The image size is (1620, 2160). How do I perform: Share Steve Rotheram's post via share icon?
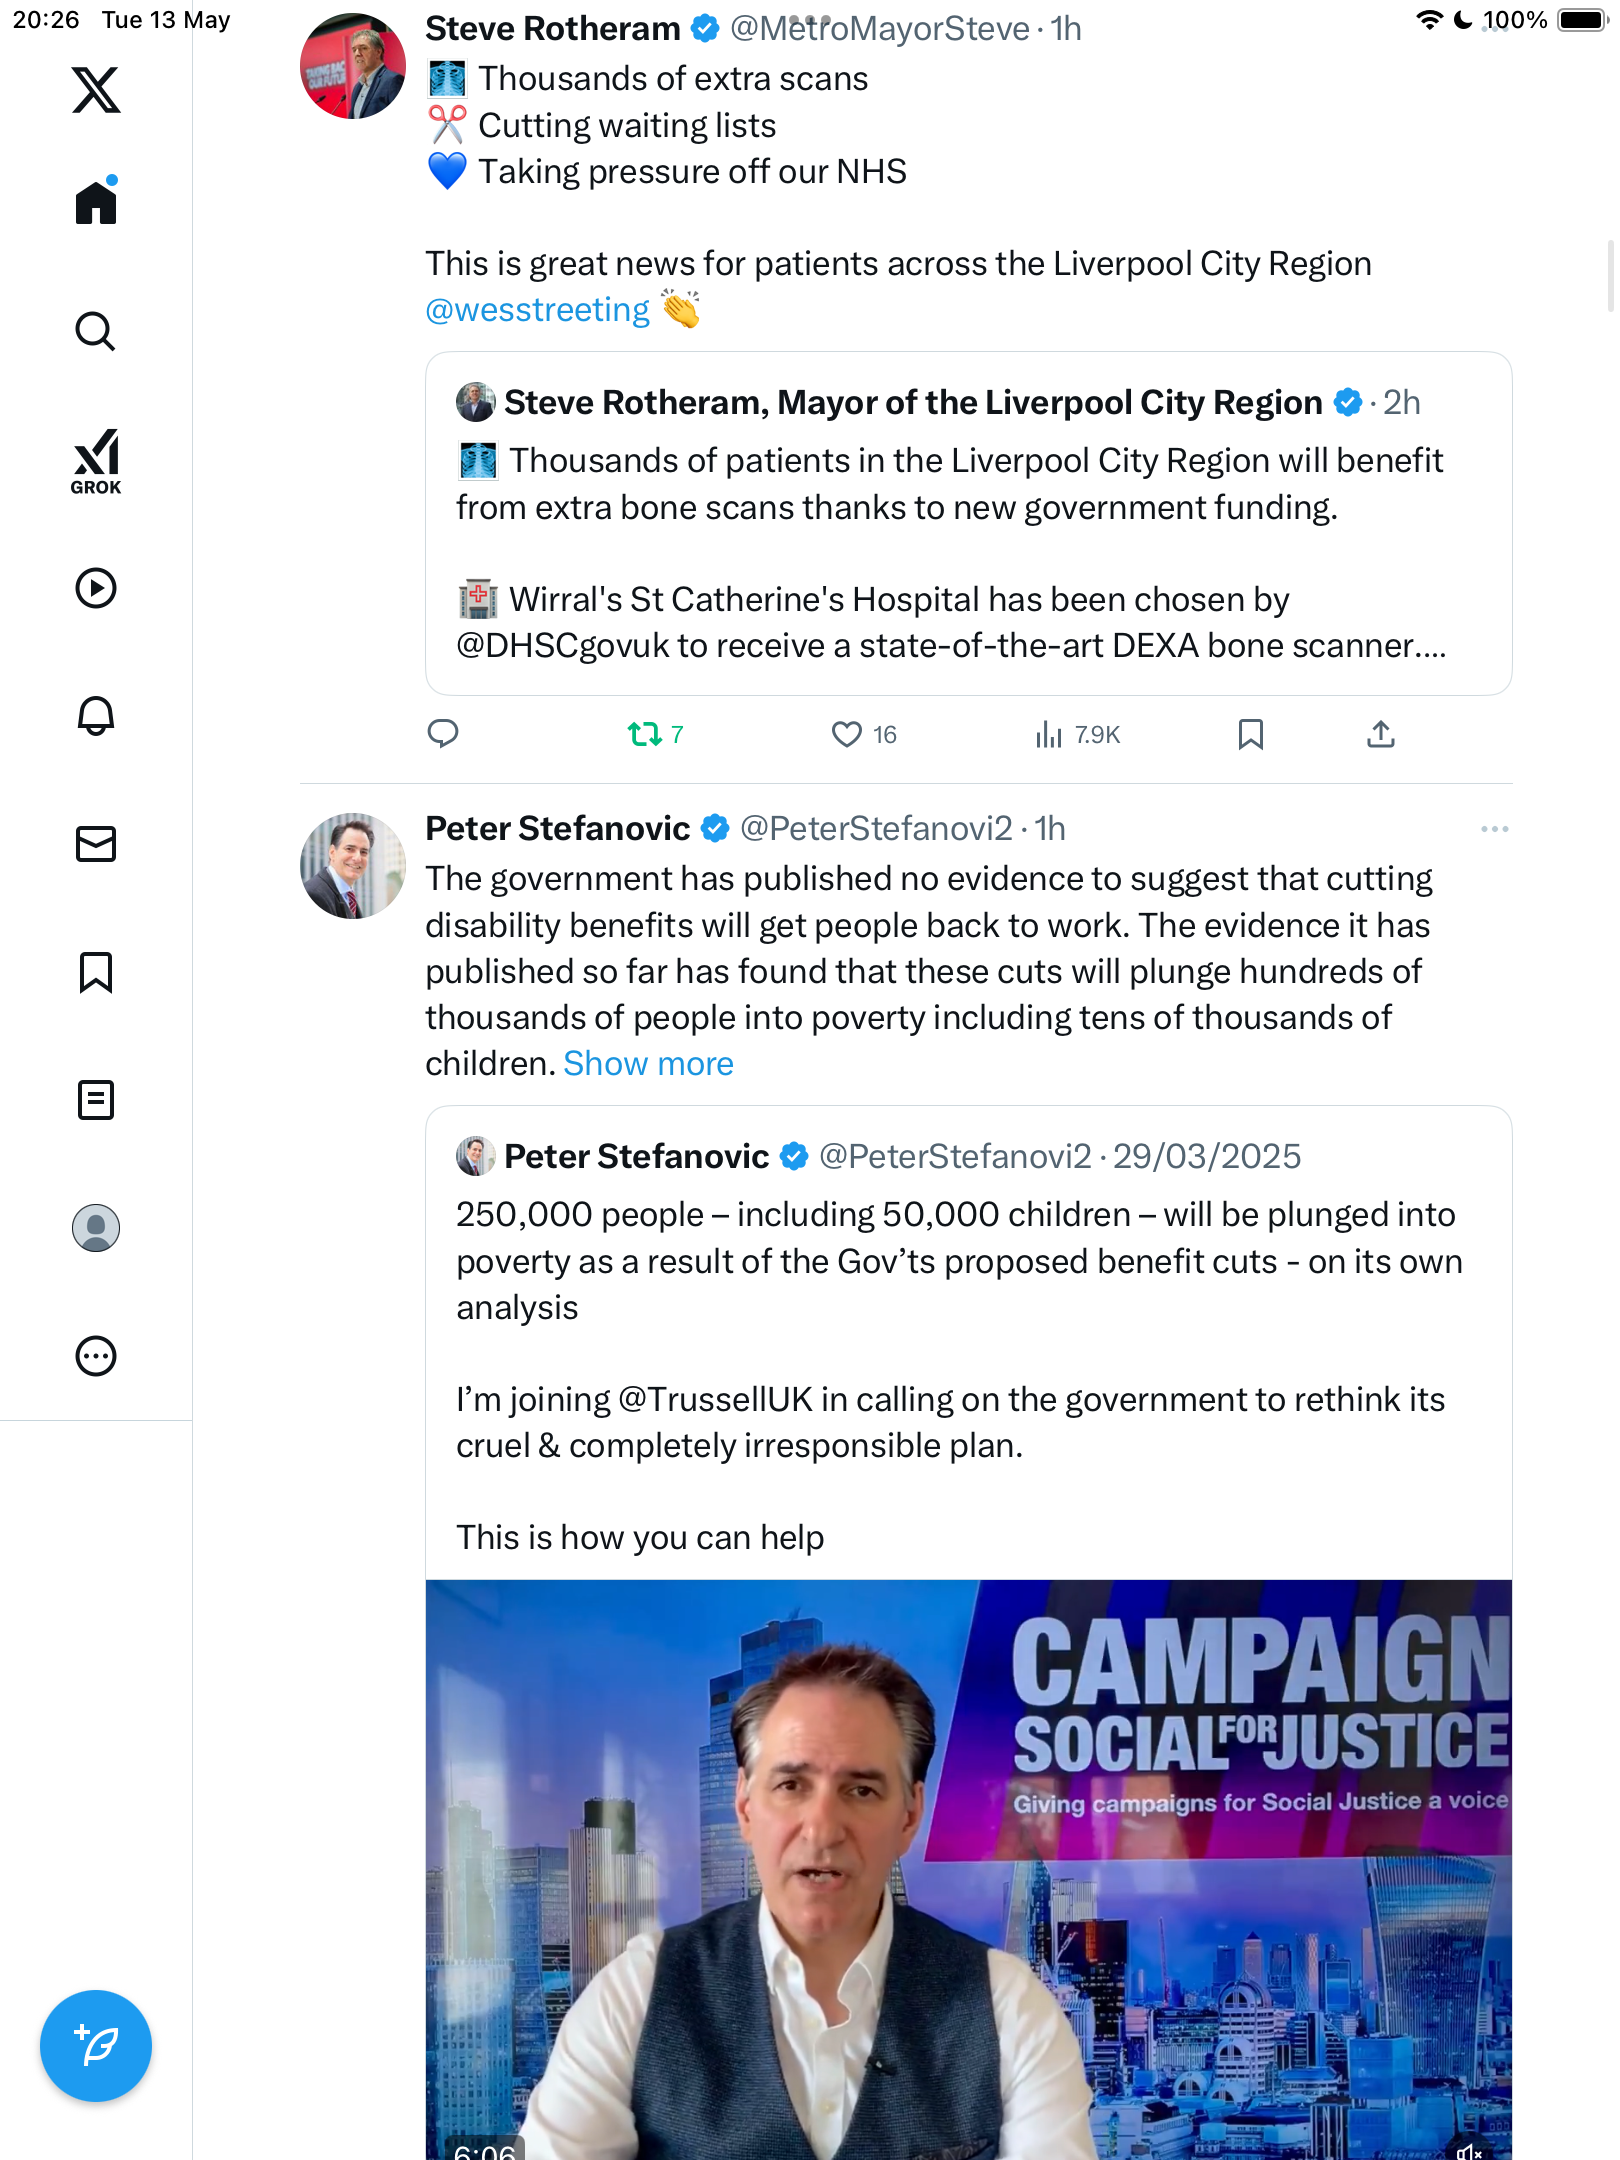(1381, 735)
